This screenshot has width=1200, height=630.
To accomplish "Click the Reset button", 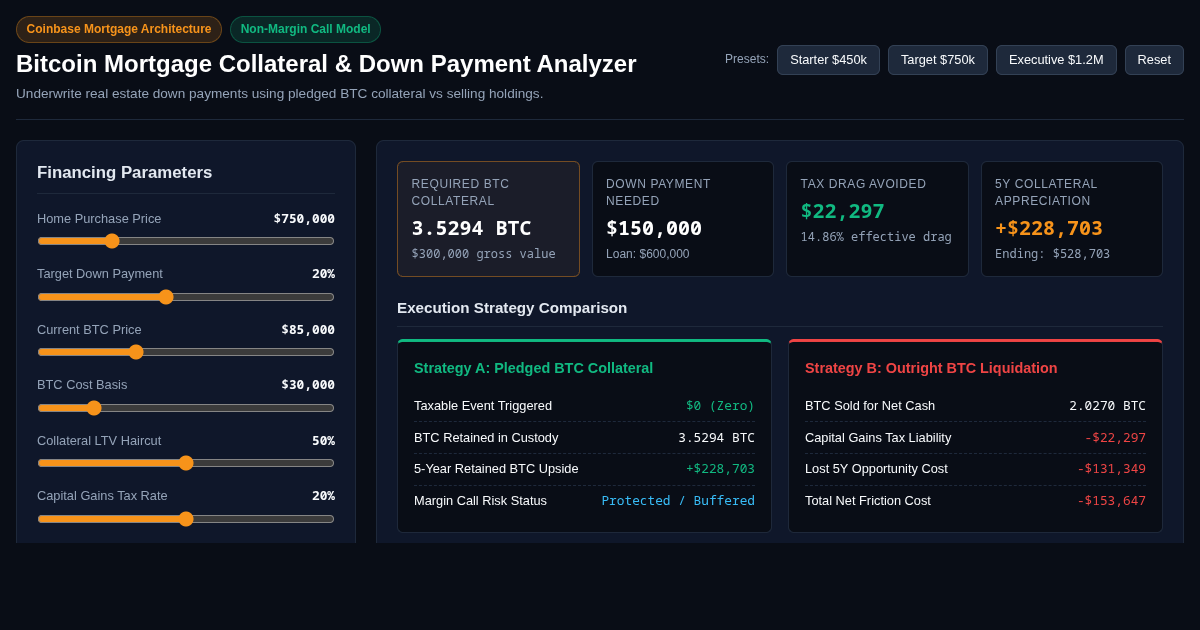I will pyautogui.click(x=1154, y=60).
